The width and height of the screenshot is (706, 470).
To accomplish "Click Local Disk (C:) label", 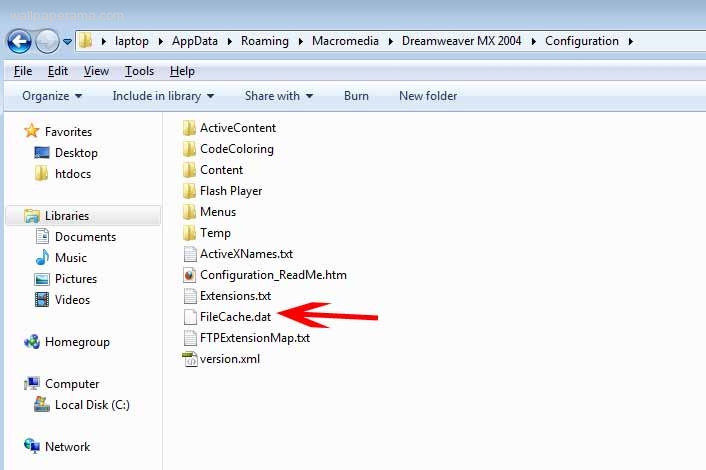I will coord(92,405).
